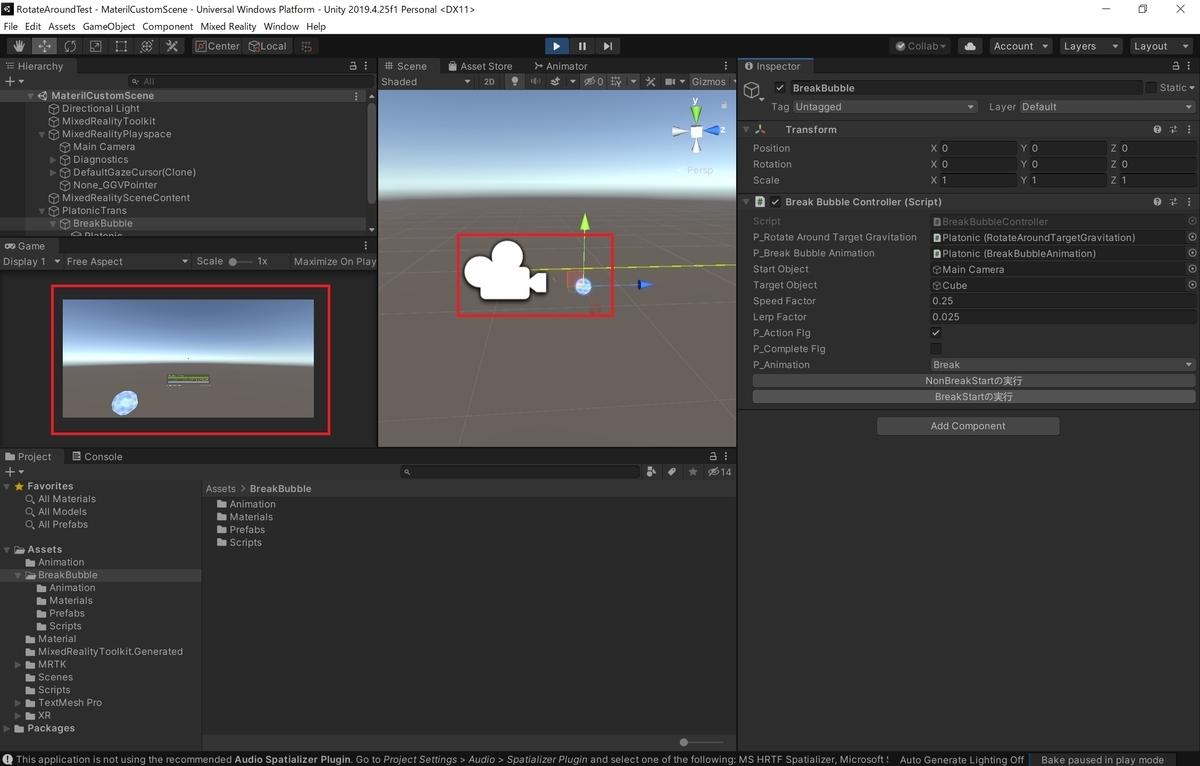Toggle Center pivot mode button

218,46
